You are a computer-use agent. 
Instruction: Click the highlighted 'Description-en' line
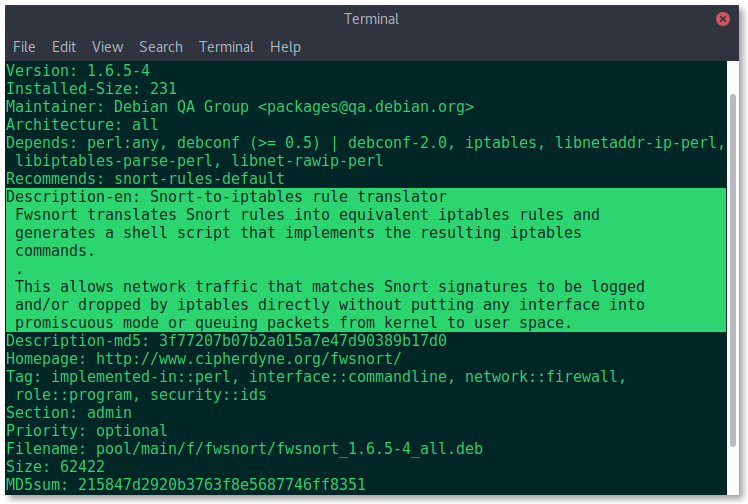click(226, 196)
